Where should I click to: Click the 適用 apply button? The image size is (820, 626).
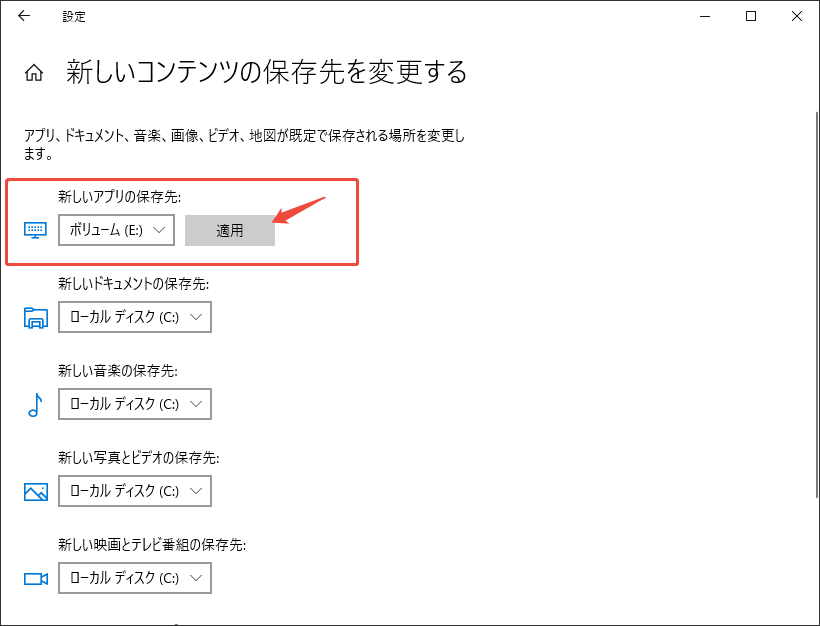pos(230,230)
